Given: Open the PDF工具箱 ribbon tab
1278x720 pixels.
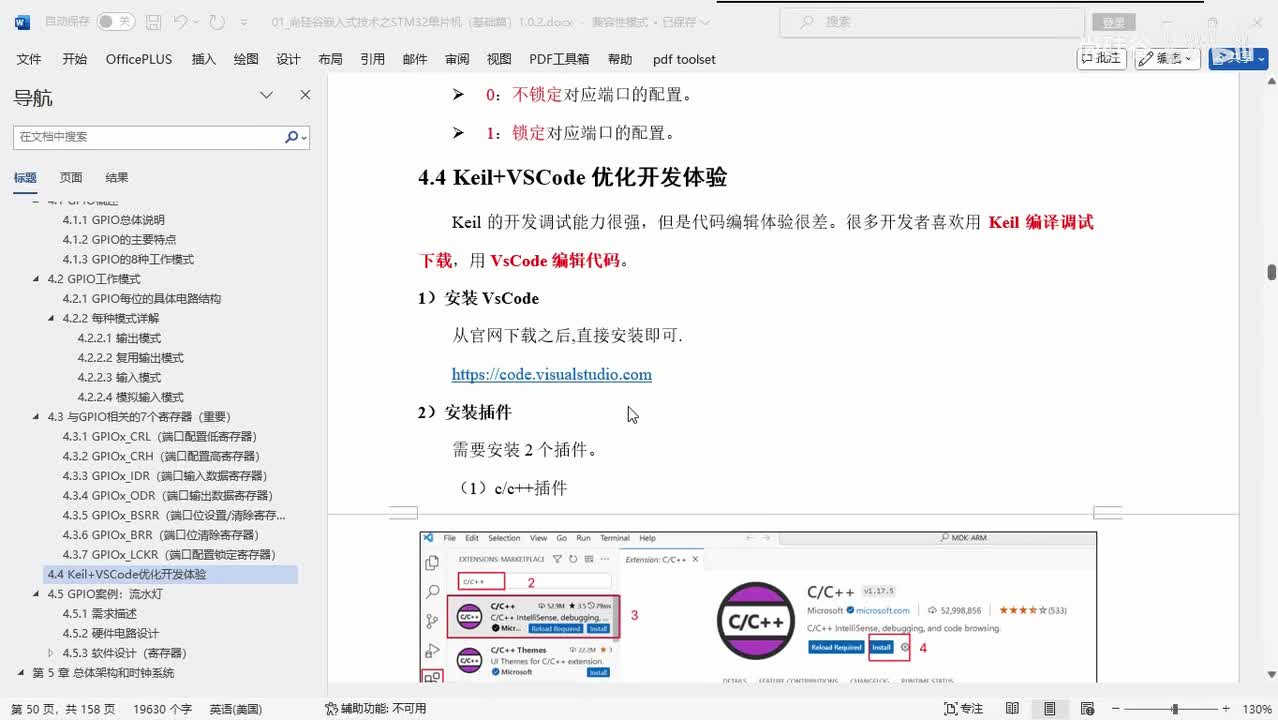Looking at the screenshot, I should coord(559,59).
